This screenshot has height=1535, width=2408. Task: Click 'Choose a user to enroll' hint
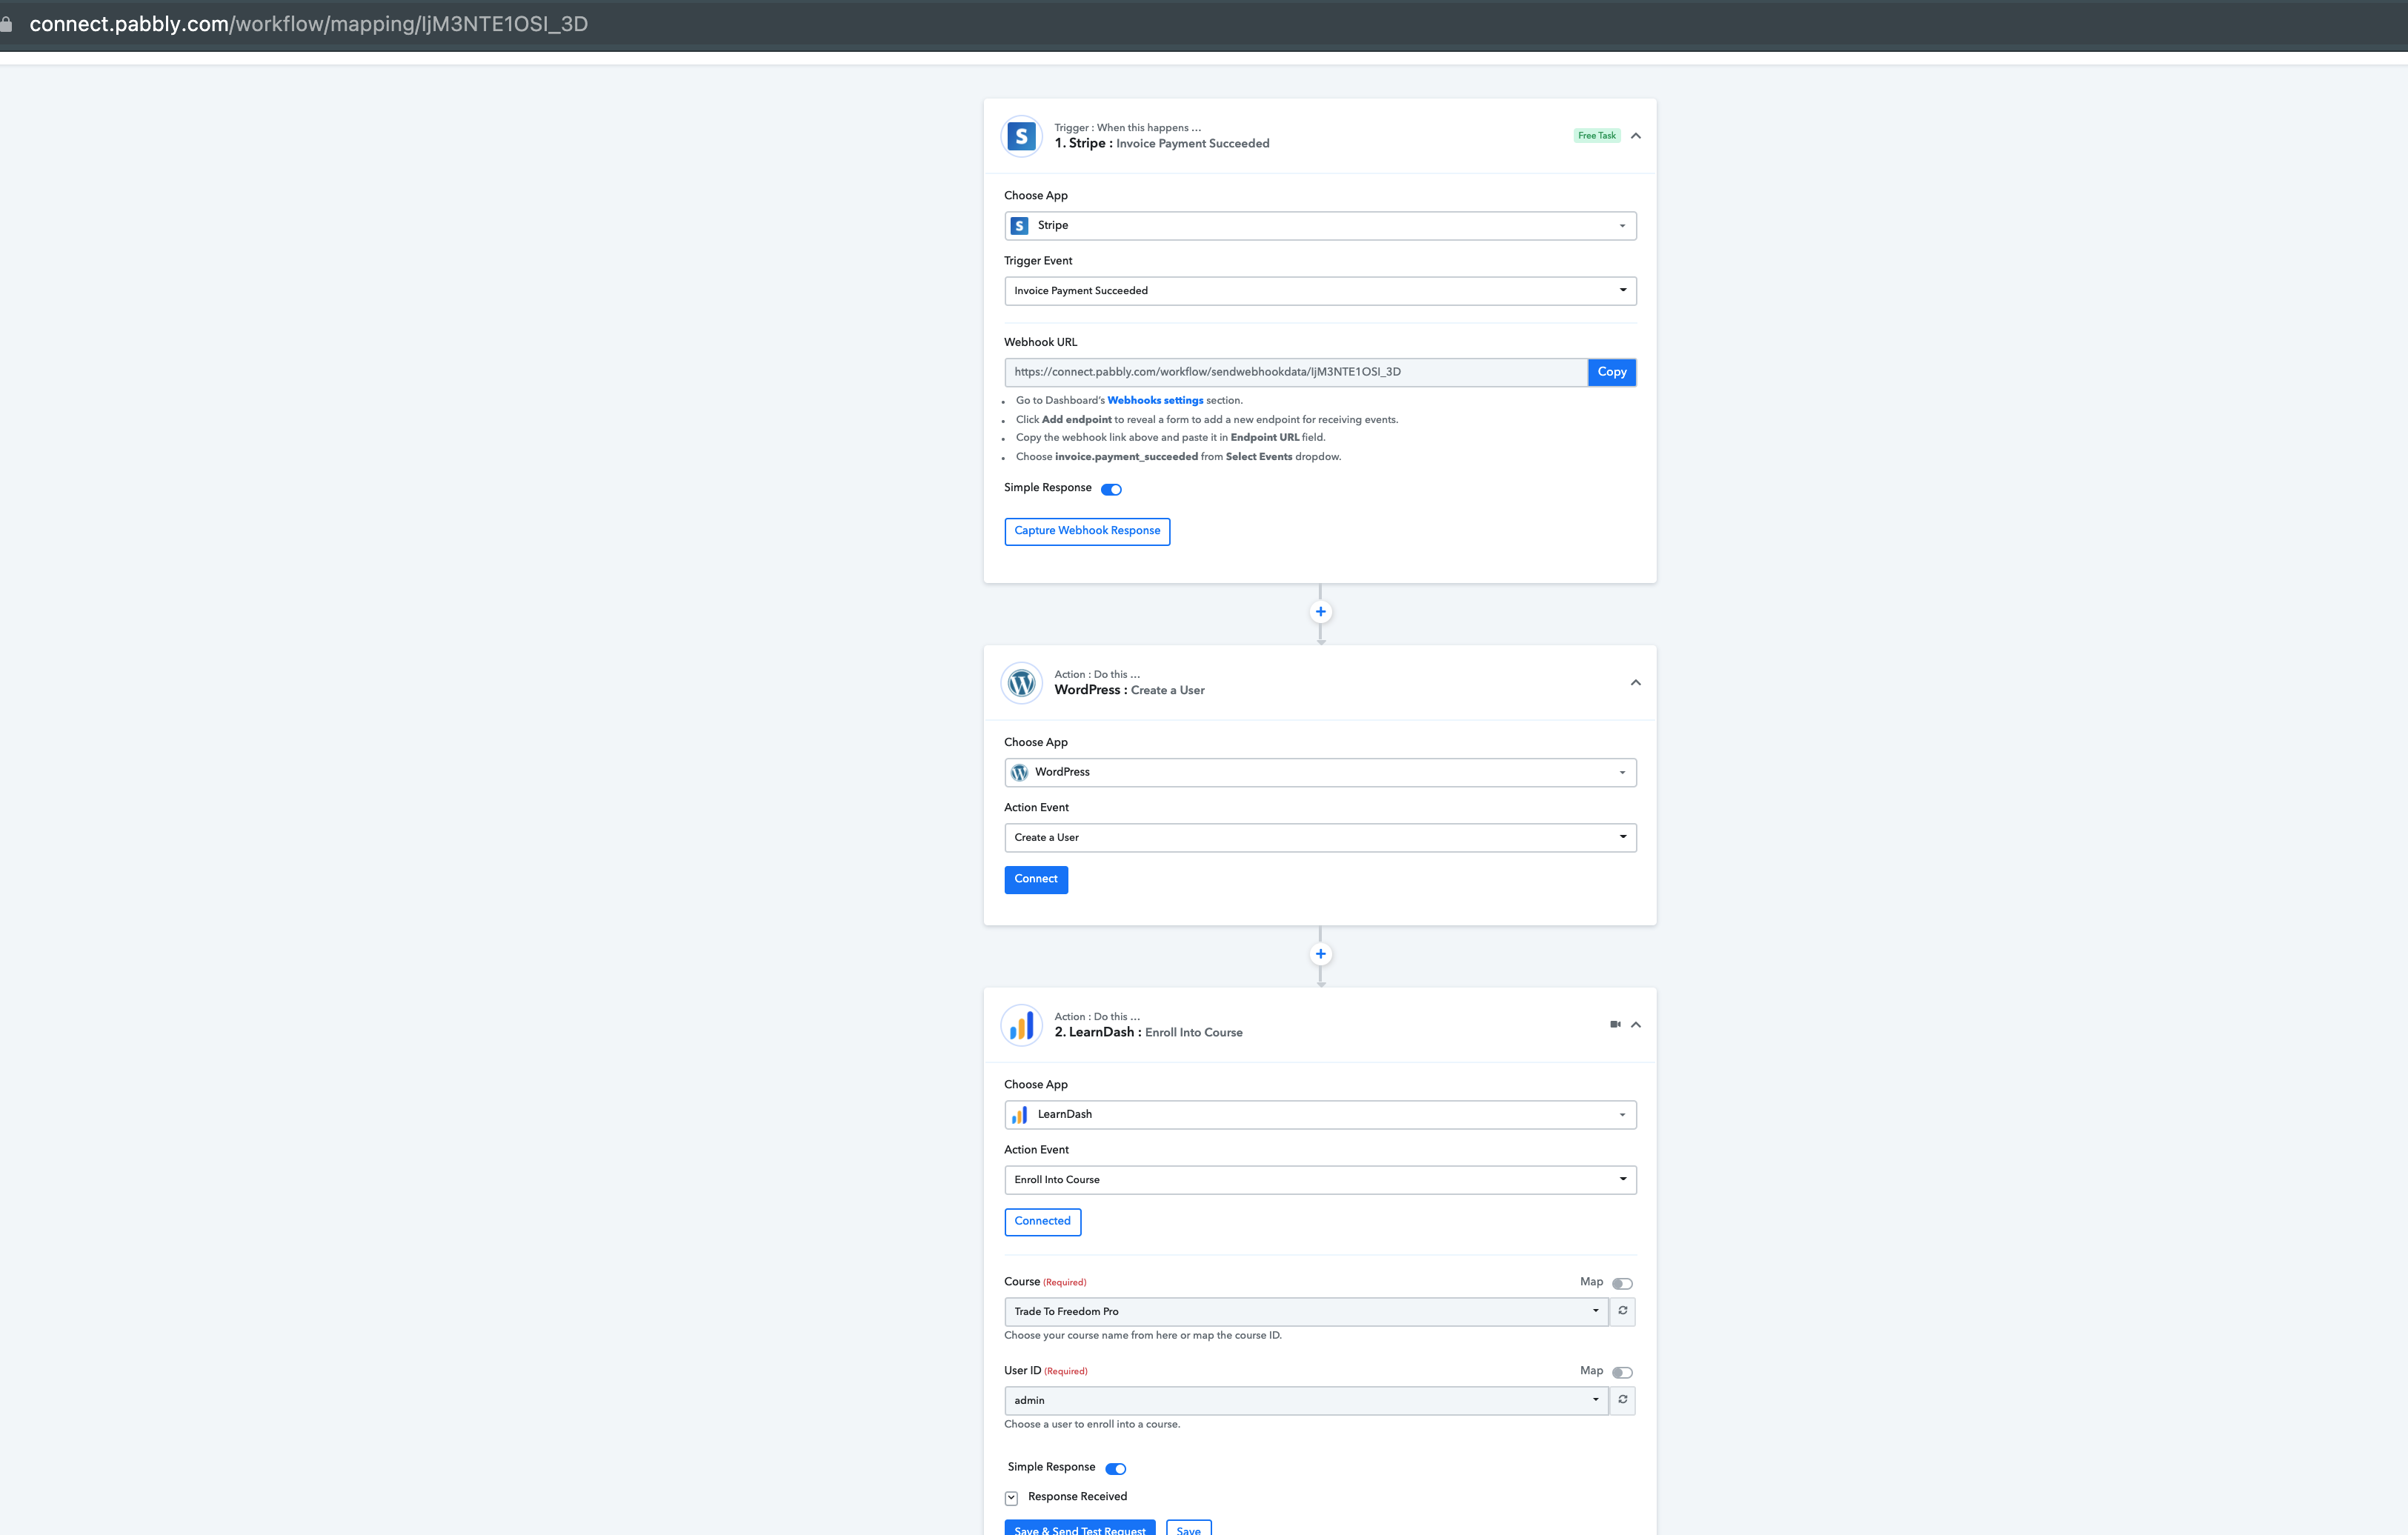pos(1092,1425)
